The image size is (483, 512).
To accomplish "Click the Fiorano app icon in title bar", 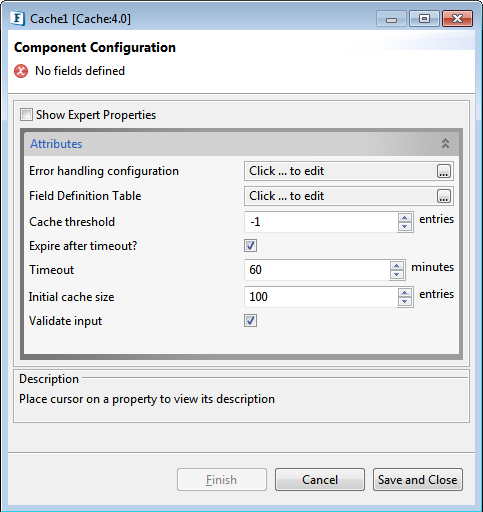I will coord(17,18).
